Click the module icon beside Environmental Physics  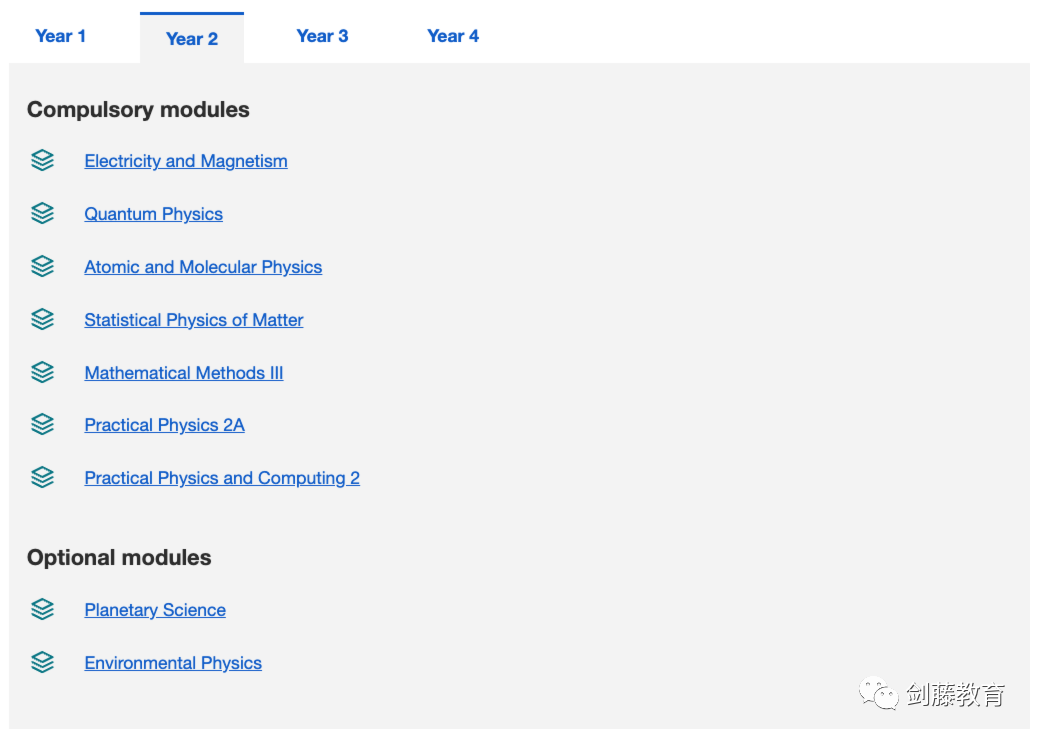click(42, 663)
